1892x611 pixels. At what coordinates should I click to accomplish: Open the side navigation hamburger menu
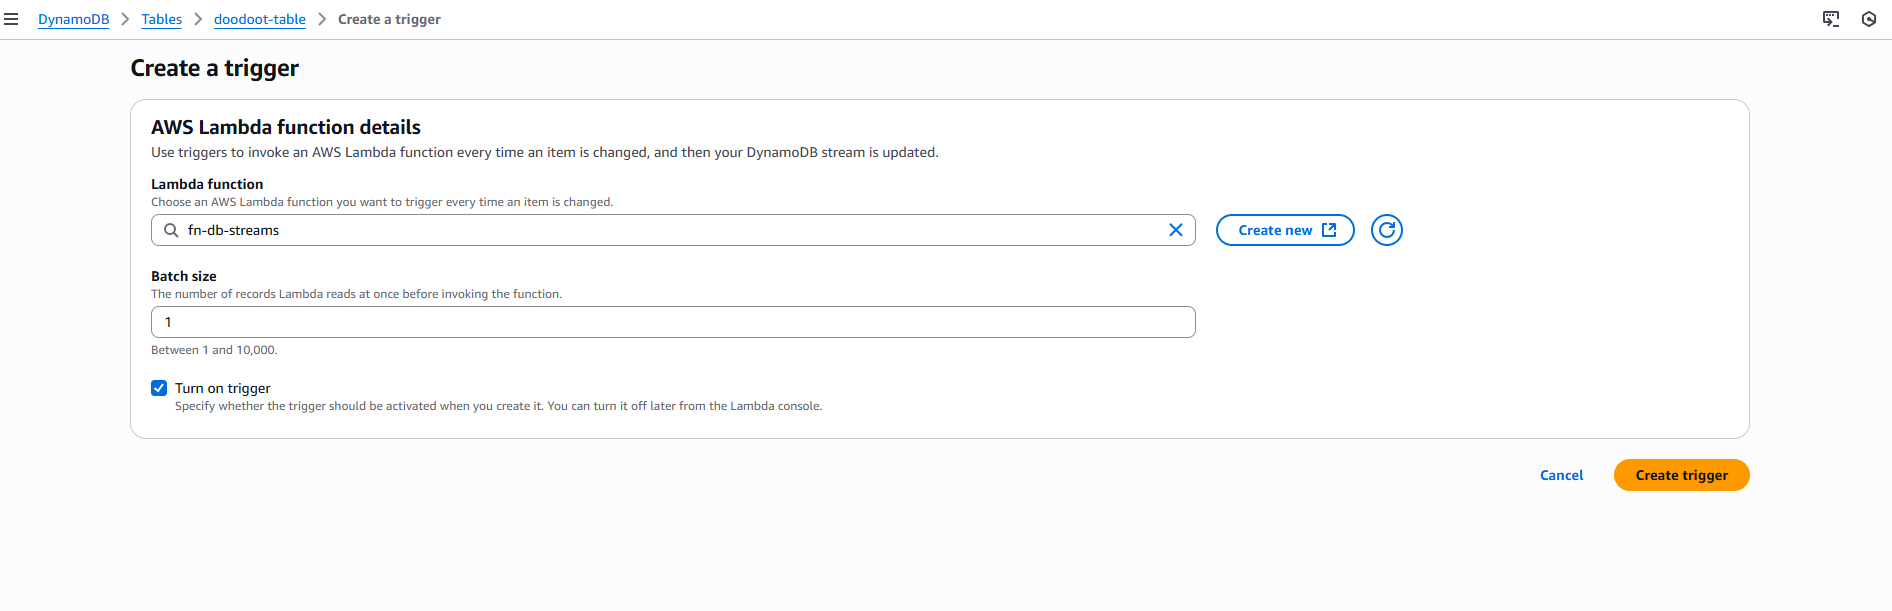click(x=11, y=19)
